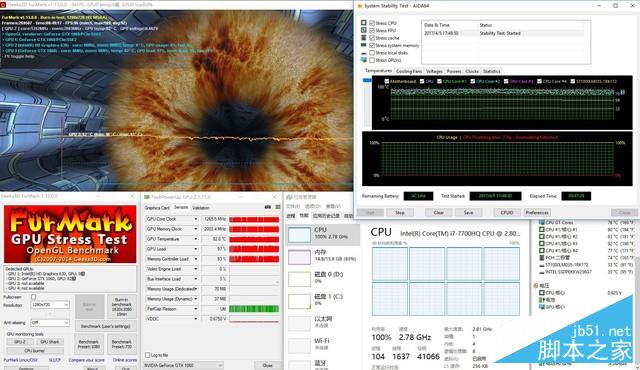Open PerfCap Reason sensor dropdown
640x370 pixels.
[196, 309]
